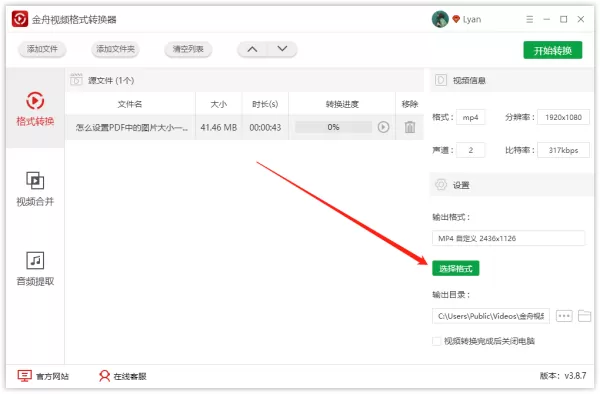Click the 格式 mp4 value box
Screen dimensions: 600x394
coord(470,117)
